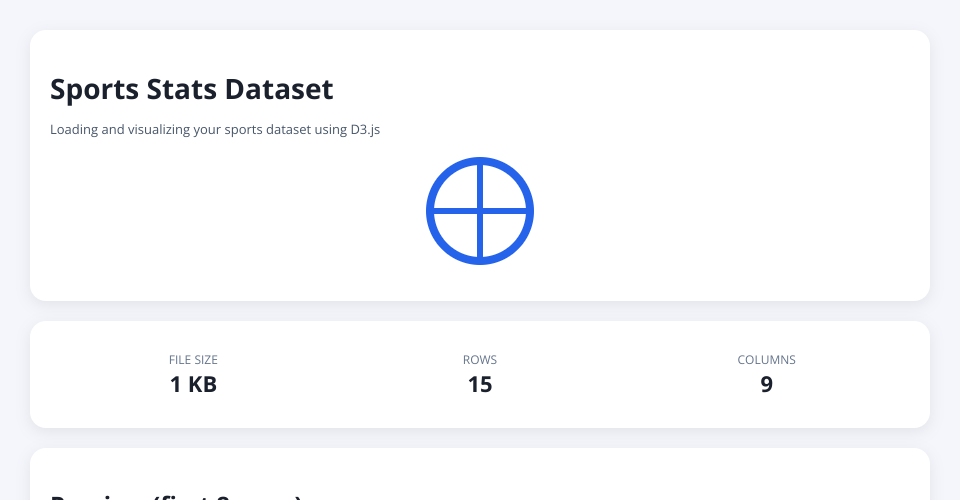Select the FILE SIZE label
Screen dimensions: 960x500
(x=193, y=360)
